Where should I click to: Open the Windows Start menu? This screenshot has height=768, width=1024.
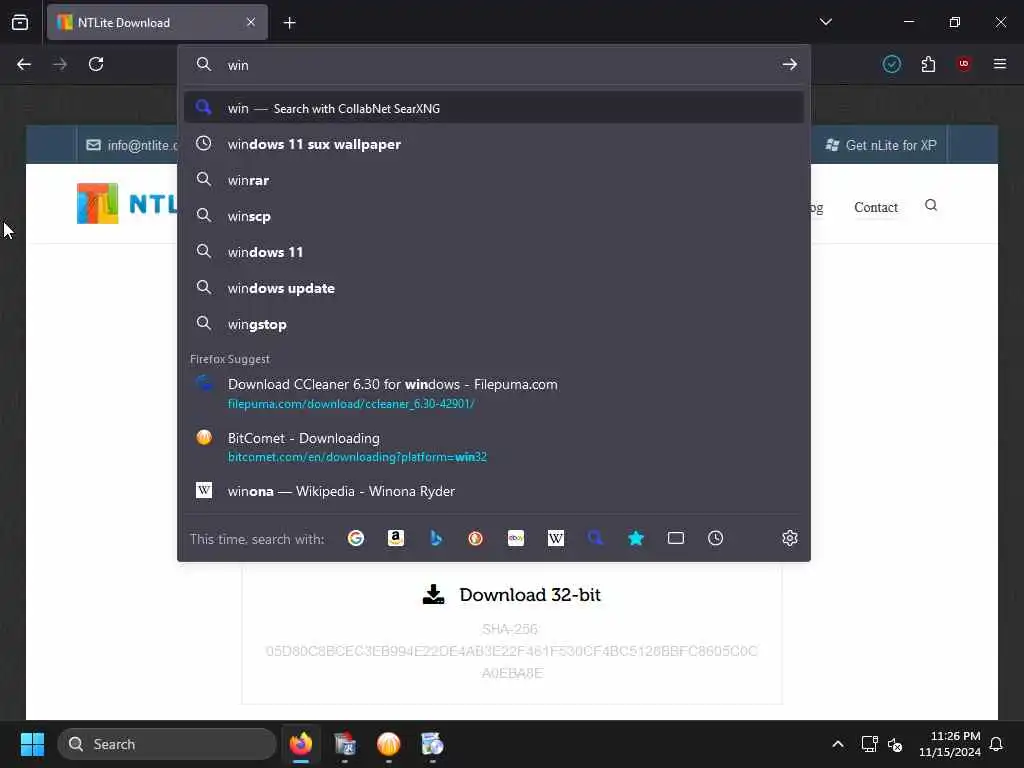click(x=32, y=744)
